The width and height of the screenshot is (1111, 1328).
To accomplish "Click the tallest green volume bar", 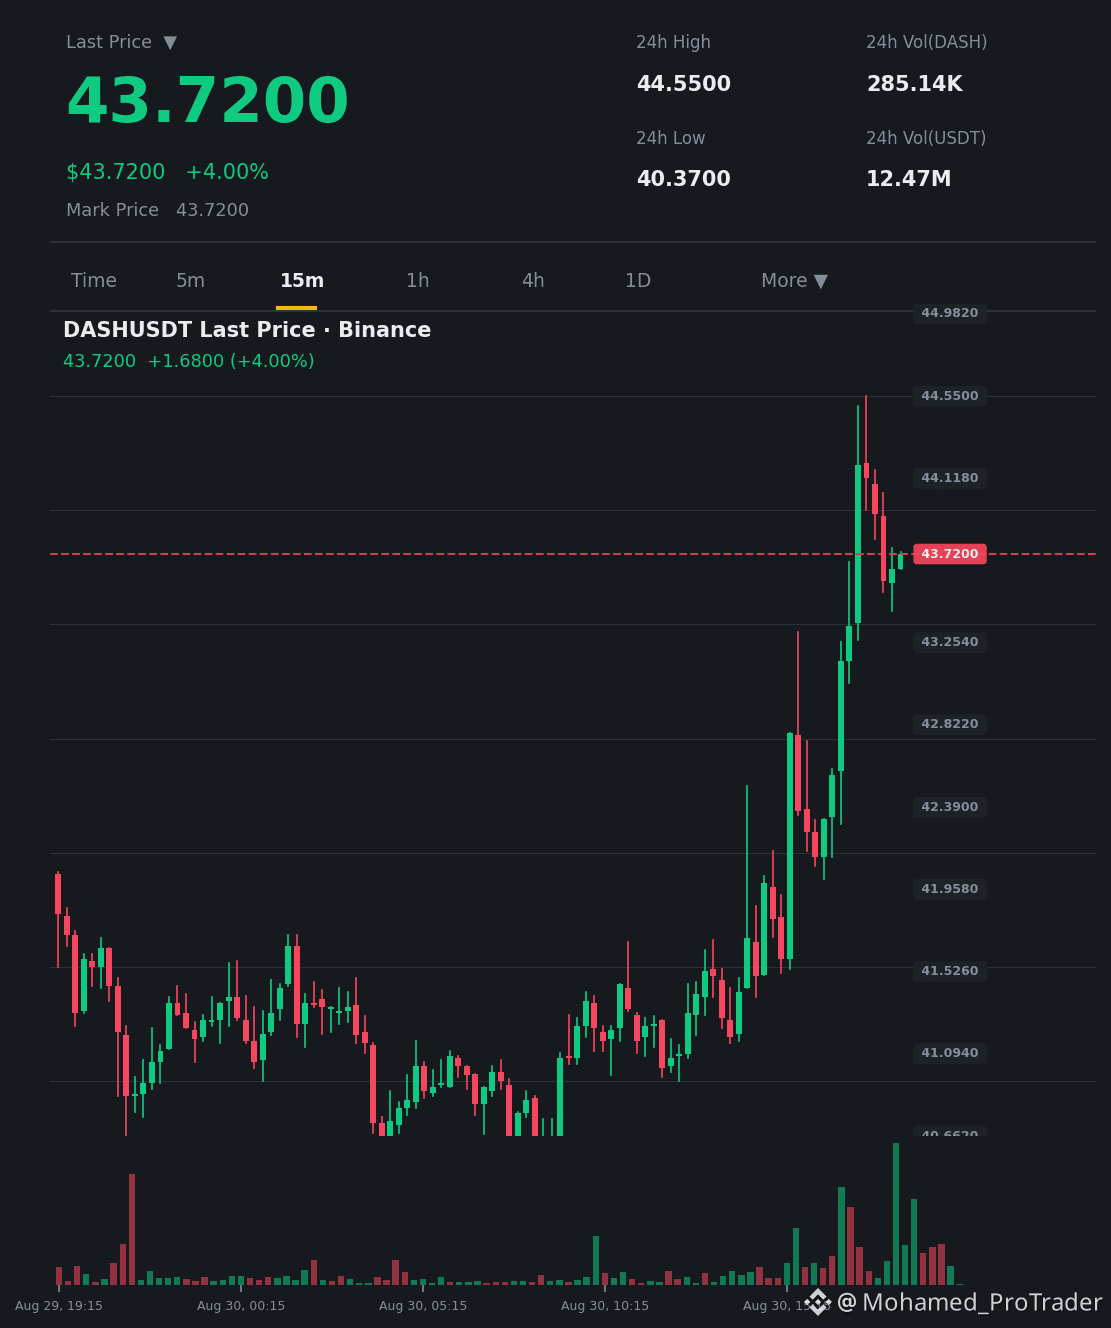I will tap(896, 1214).
